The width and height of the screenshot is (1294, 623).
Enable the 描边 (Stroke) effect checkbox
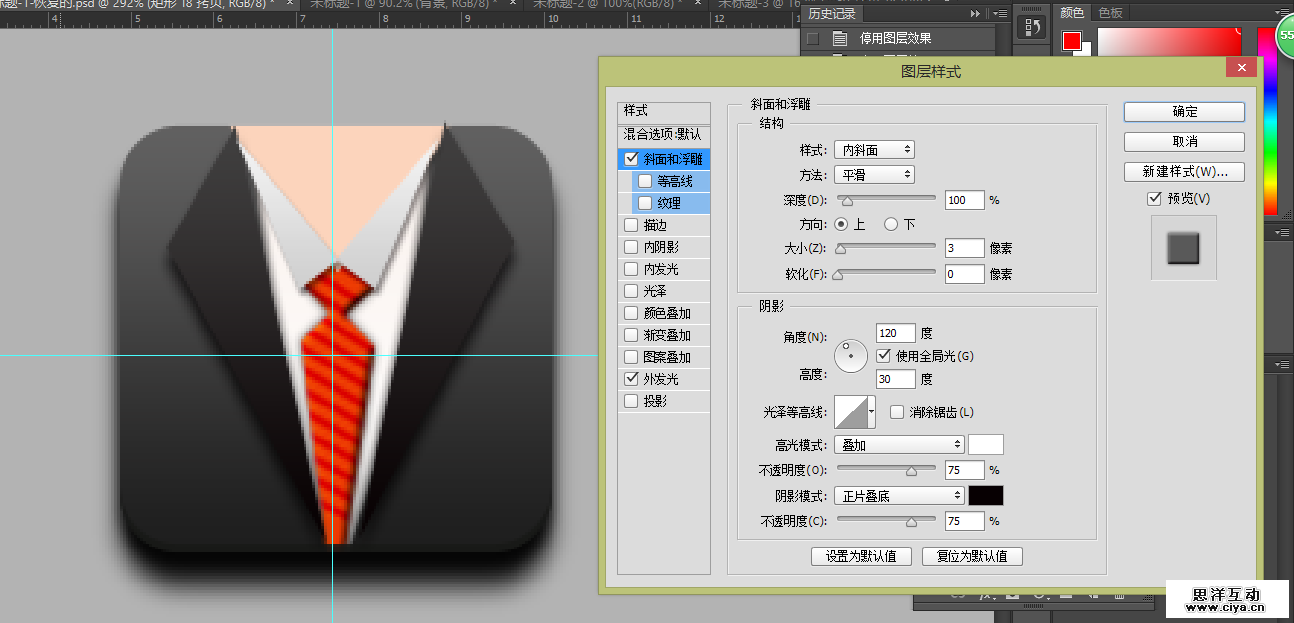tap(631, 225)
